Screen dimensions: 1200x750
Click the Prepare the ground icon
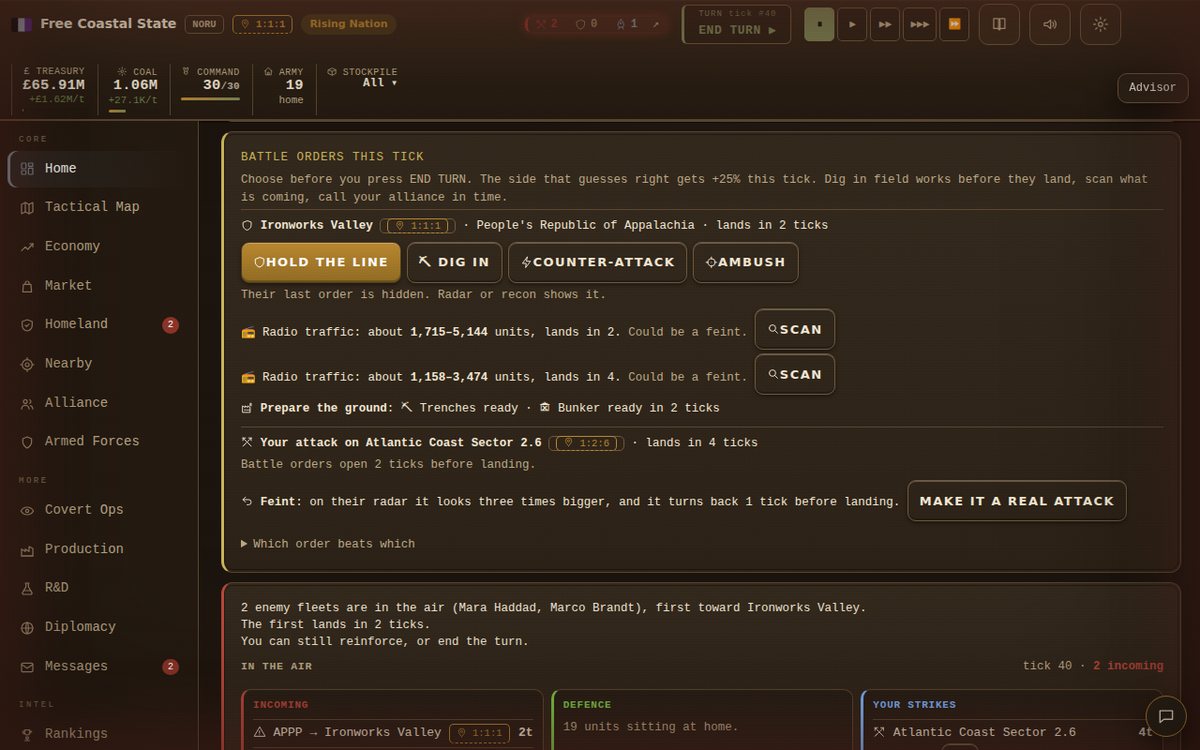pos(247,408)
